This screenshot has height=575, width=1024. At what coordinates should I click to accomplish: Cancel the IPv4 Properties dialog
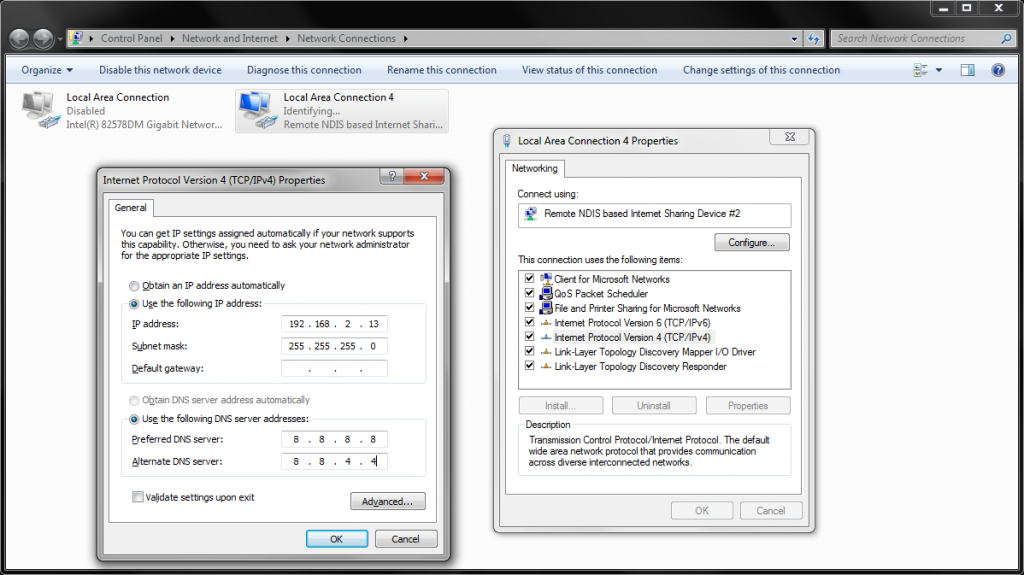click(406, 539)
